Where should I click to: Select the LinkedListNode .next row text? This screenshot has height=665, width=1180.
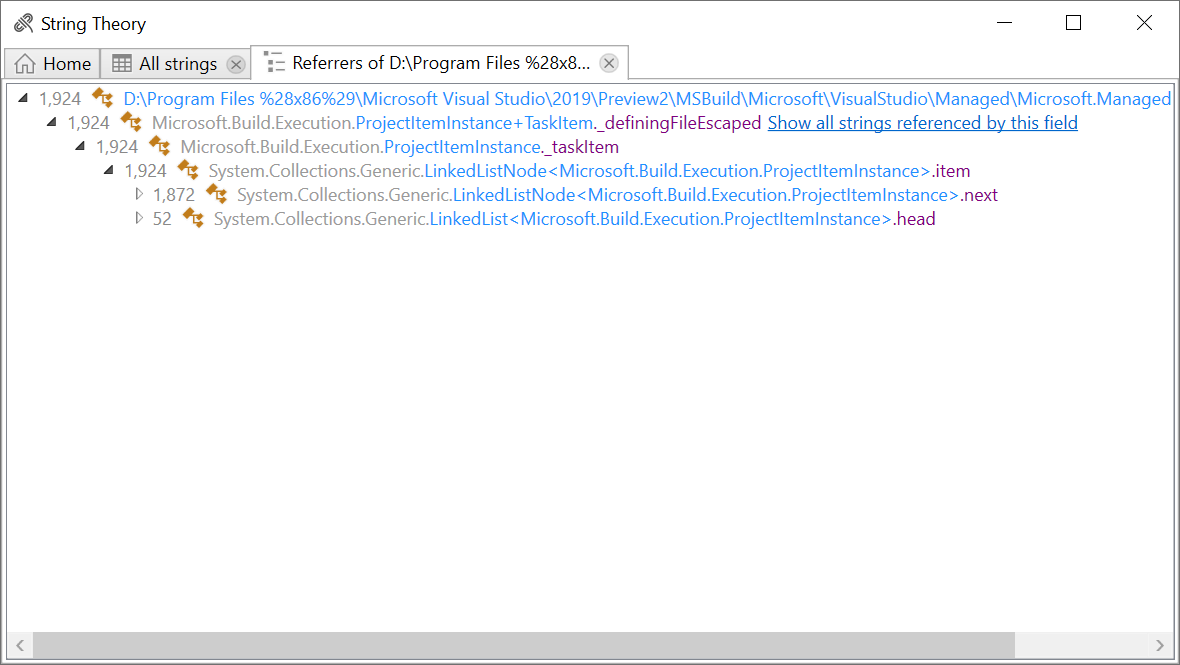[617, 195]
